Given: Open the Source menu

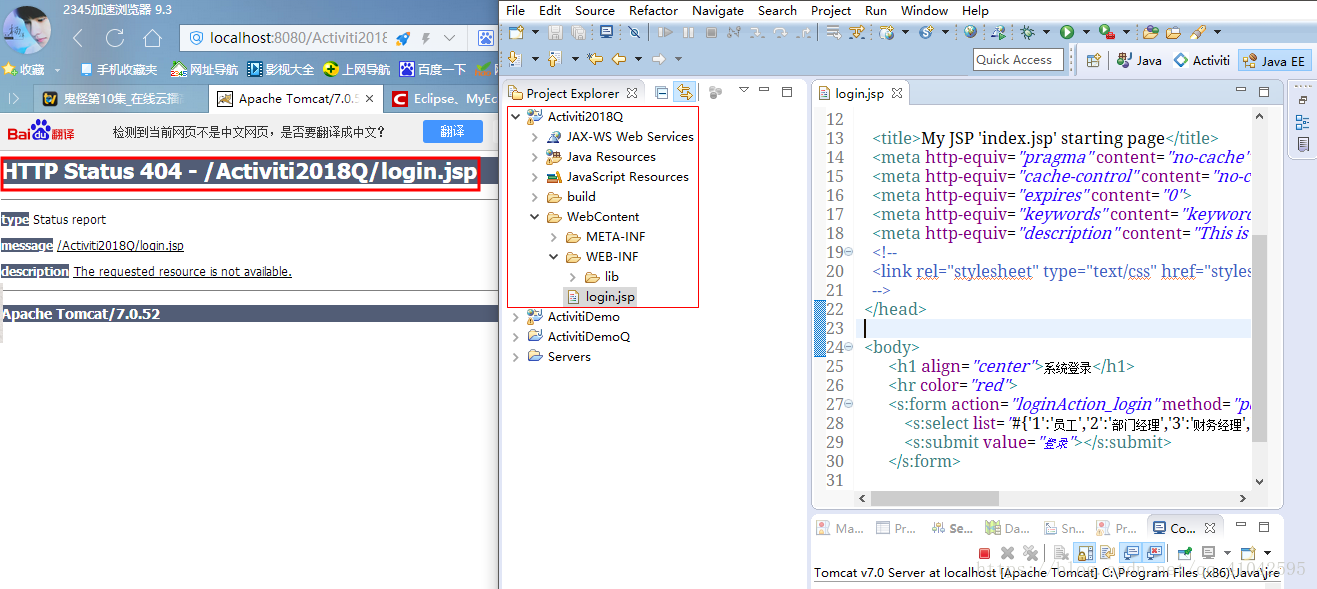Looking at the screenshot, I should 595,10.
